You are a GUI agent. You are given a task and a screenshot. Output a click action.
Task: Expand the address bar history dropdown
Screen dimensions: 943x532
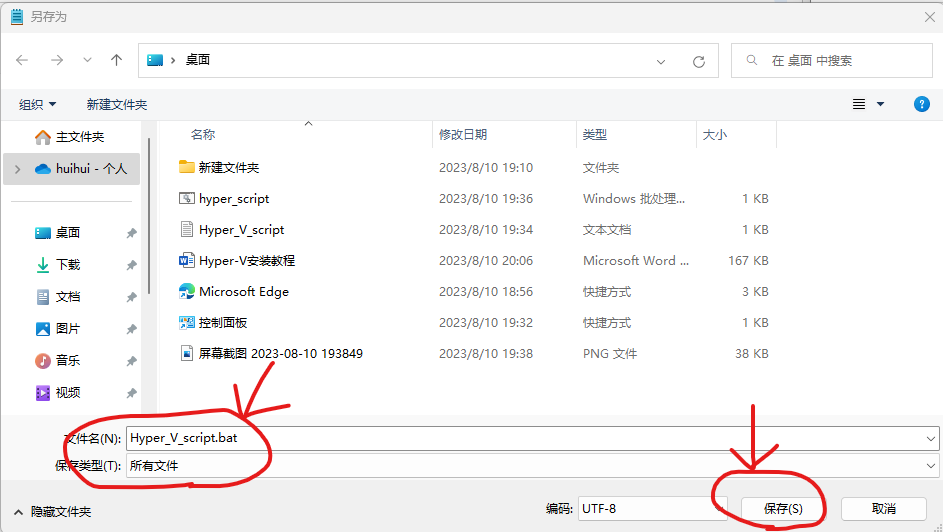[x=661, y=61]
